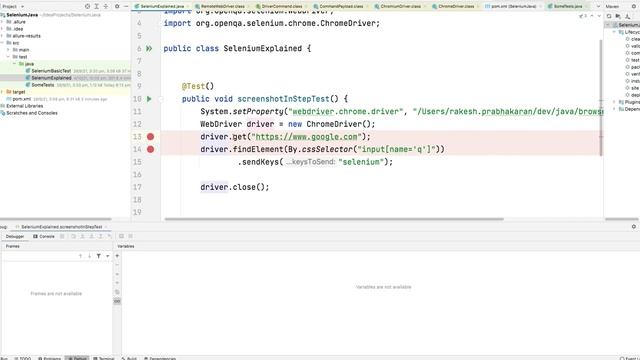Viewport: 640px width, 360px height.
Task: Click Maven generate sources icon
Action: (618, 16)
